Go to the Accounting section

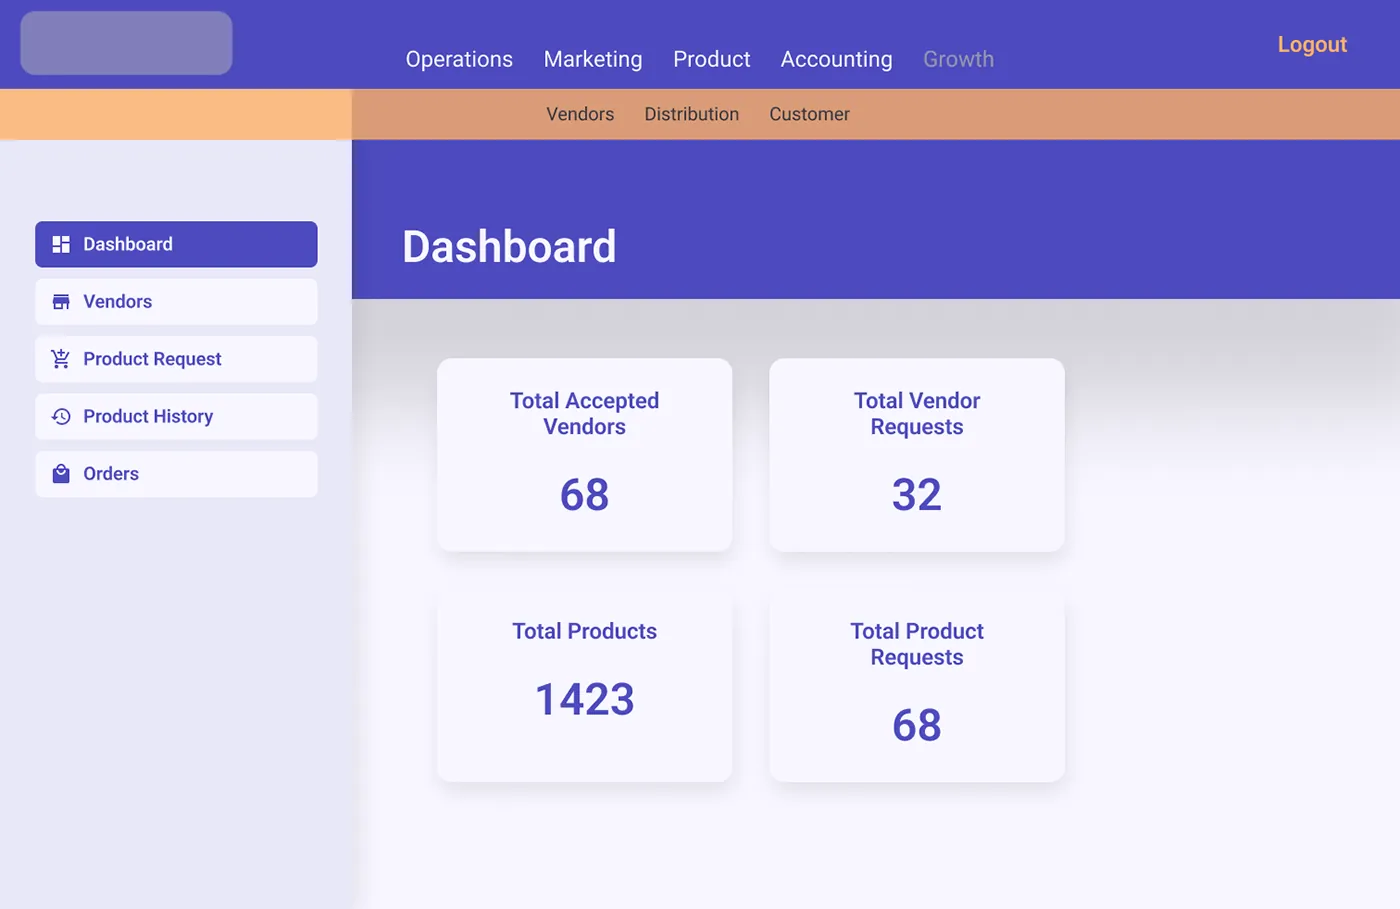[837, 59]
